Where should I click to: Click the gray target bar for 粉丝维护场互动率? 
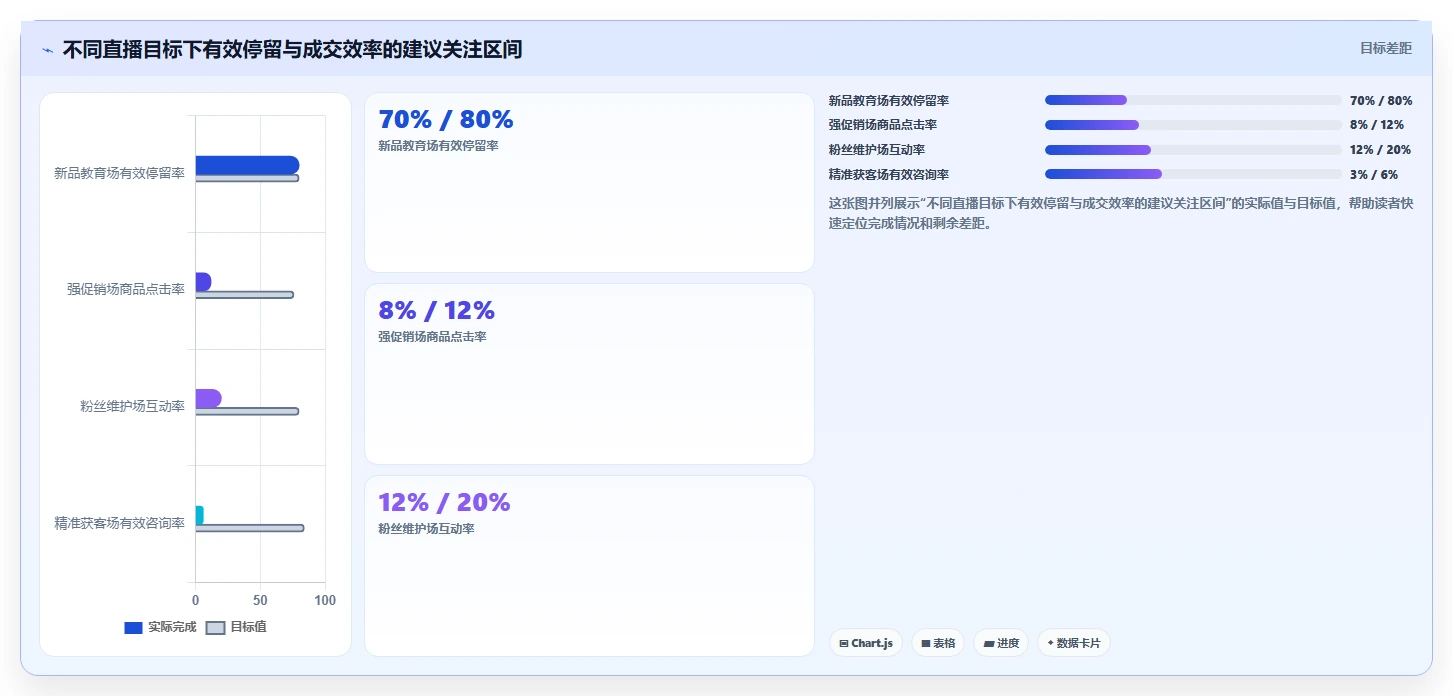coord(247,411)
